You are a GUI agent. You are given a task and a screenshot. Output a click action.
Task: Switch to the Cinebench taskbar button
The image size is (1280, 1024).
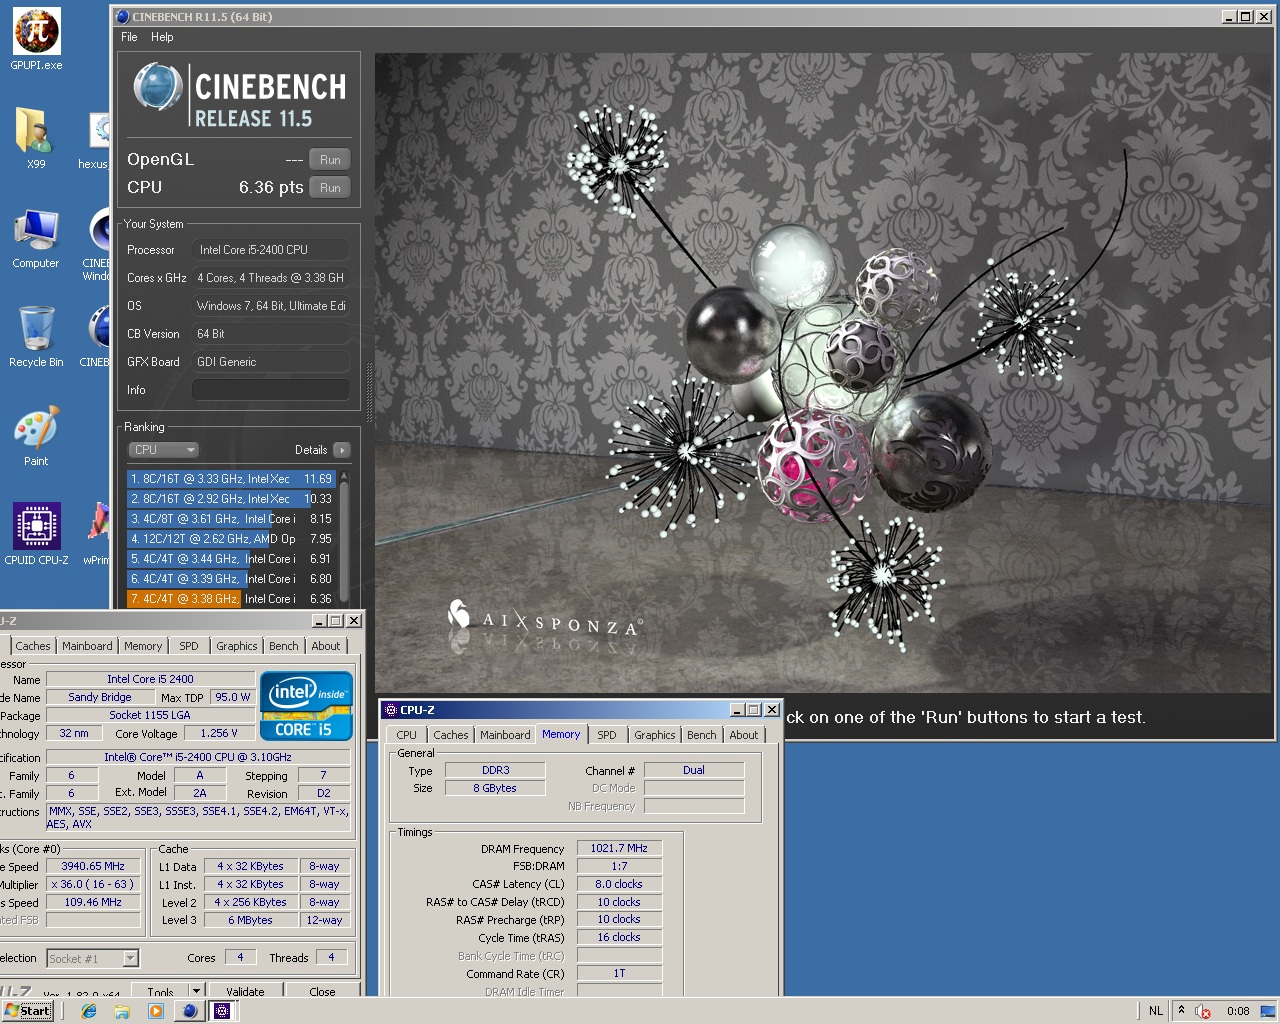click(189, 1011)
